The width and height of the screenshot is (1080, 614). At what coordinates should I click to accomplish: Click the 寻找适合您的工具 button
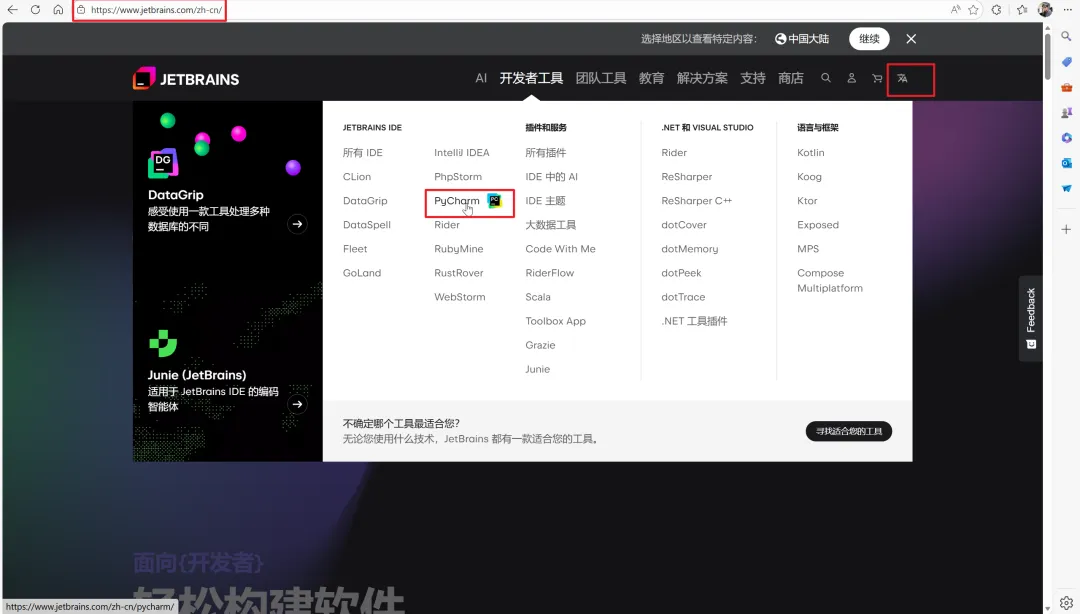tap(849, 431)
